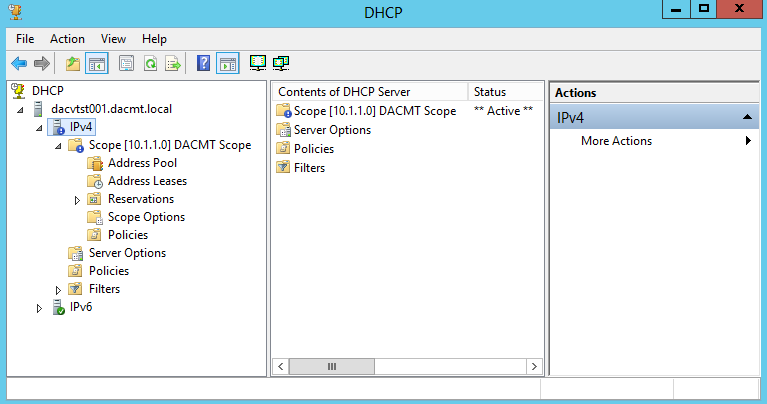Click the Up one level folder icon

click(x=73, y=64)
